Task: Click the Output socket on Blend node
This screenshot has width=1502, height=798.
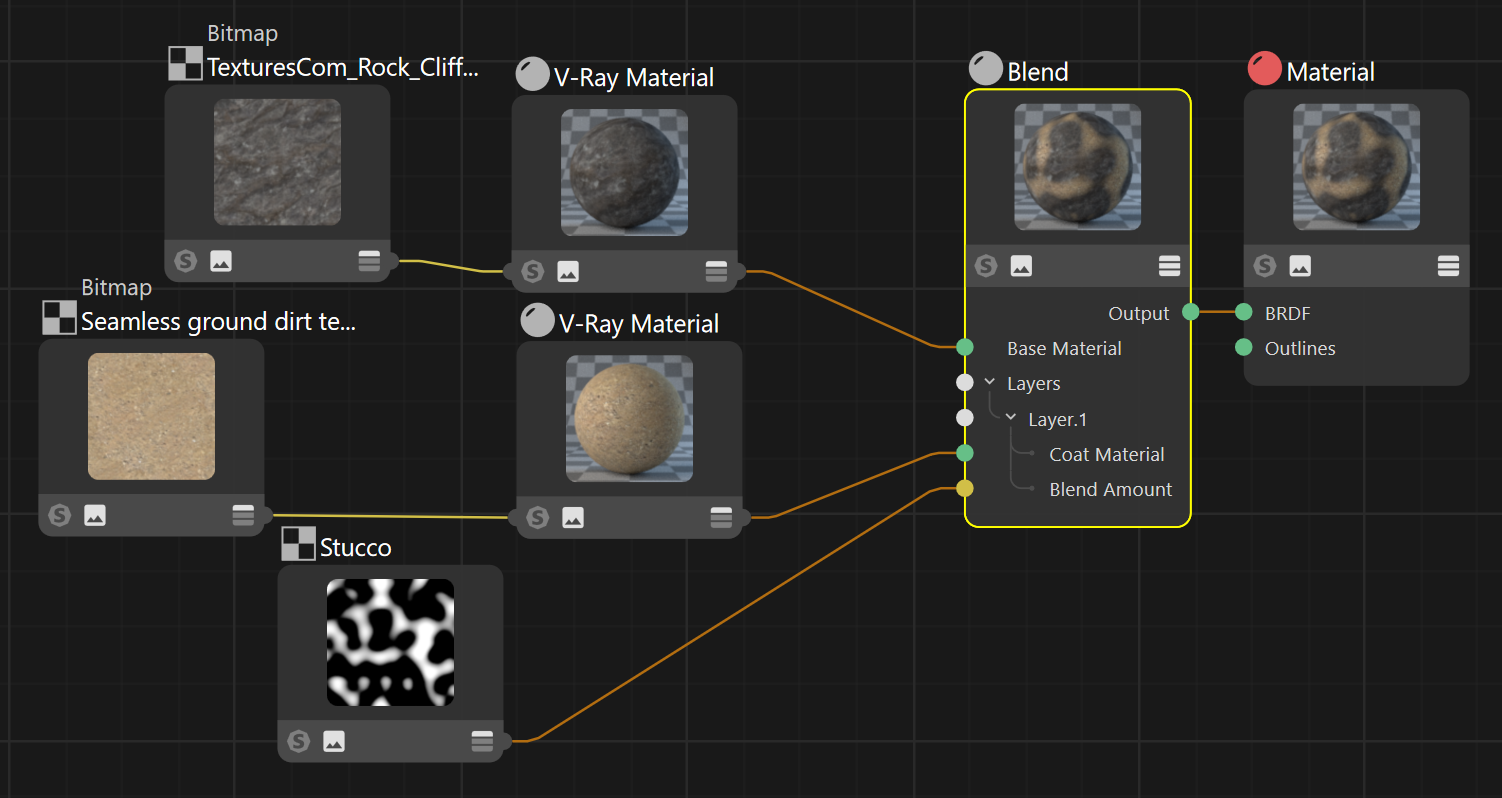Action: pyautogui.click(x=1190, y=312)
